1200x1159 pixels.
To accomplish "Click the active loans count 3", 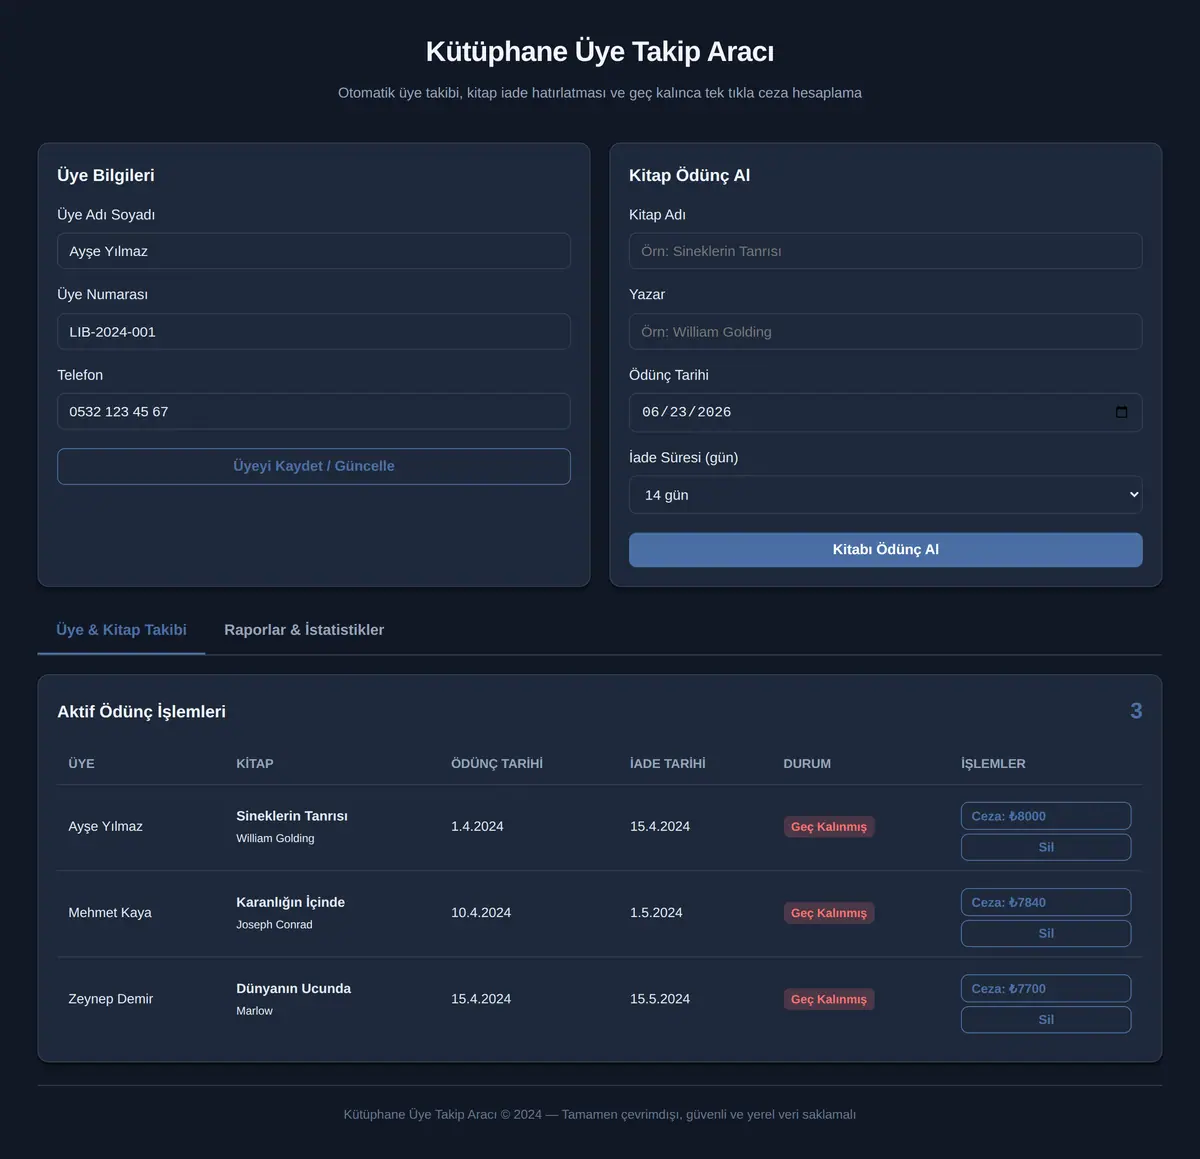I will click(x=1136, y=711).
